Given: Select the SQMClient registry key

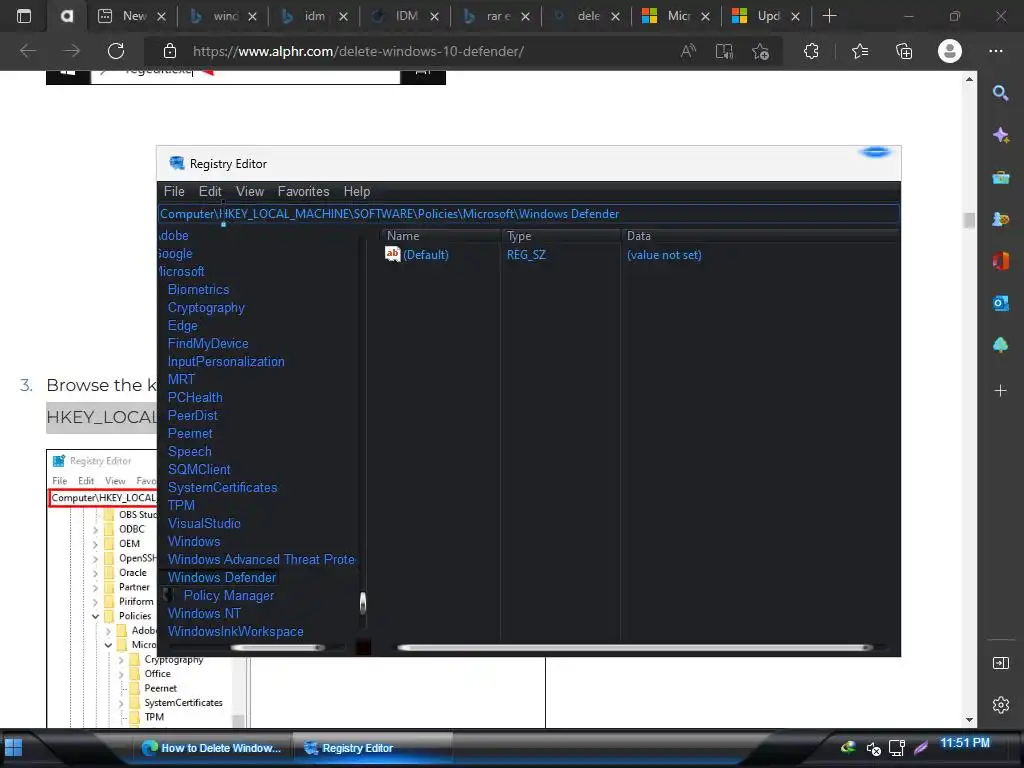Looking at the screenshot, I should pyautogui.click(x=199, y=470).
